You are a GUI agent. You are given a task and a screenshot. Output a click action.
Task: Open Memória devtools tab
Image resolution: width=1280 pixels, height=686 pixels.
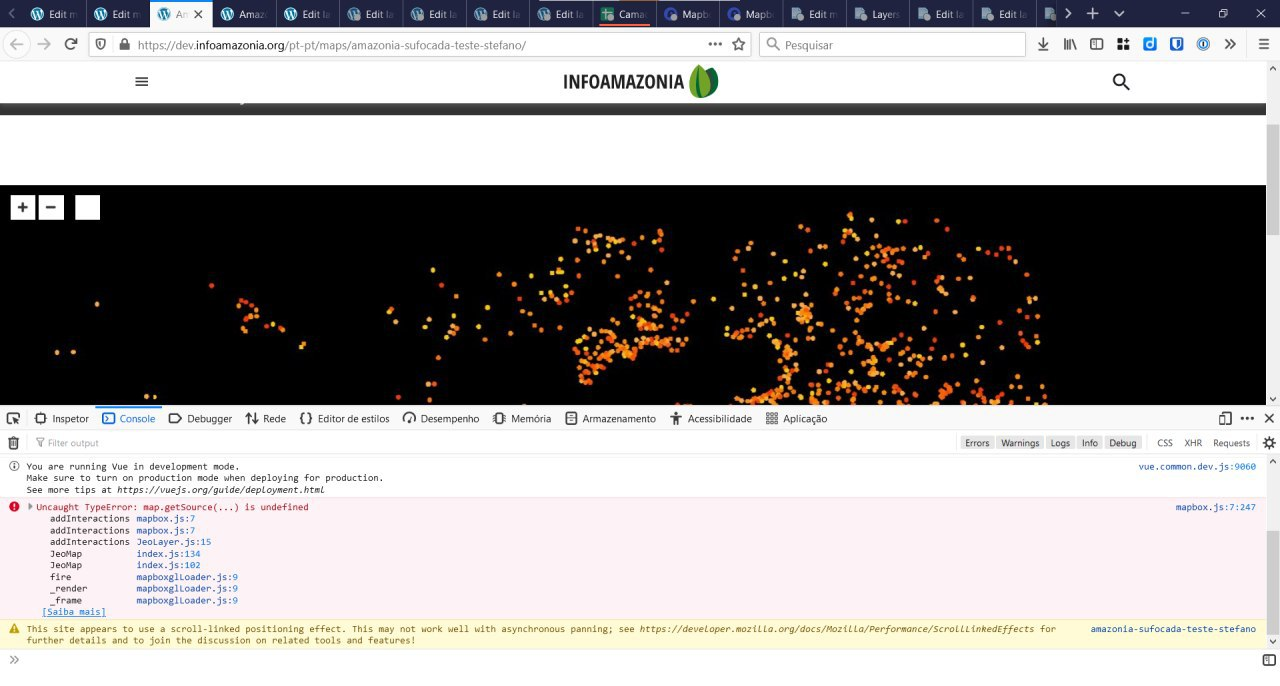pos(522,418)
